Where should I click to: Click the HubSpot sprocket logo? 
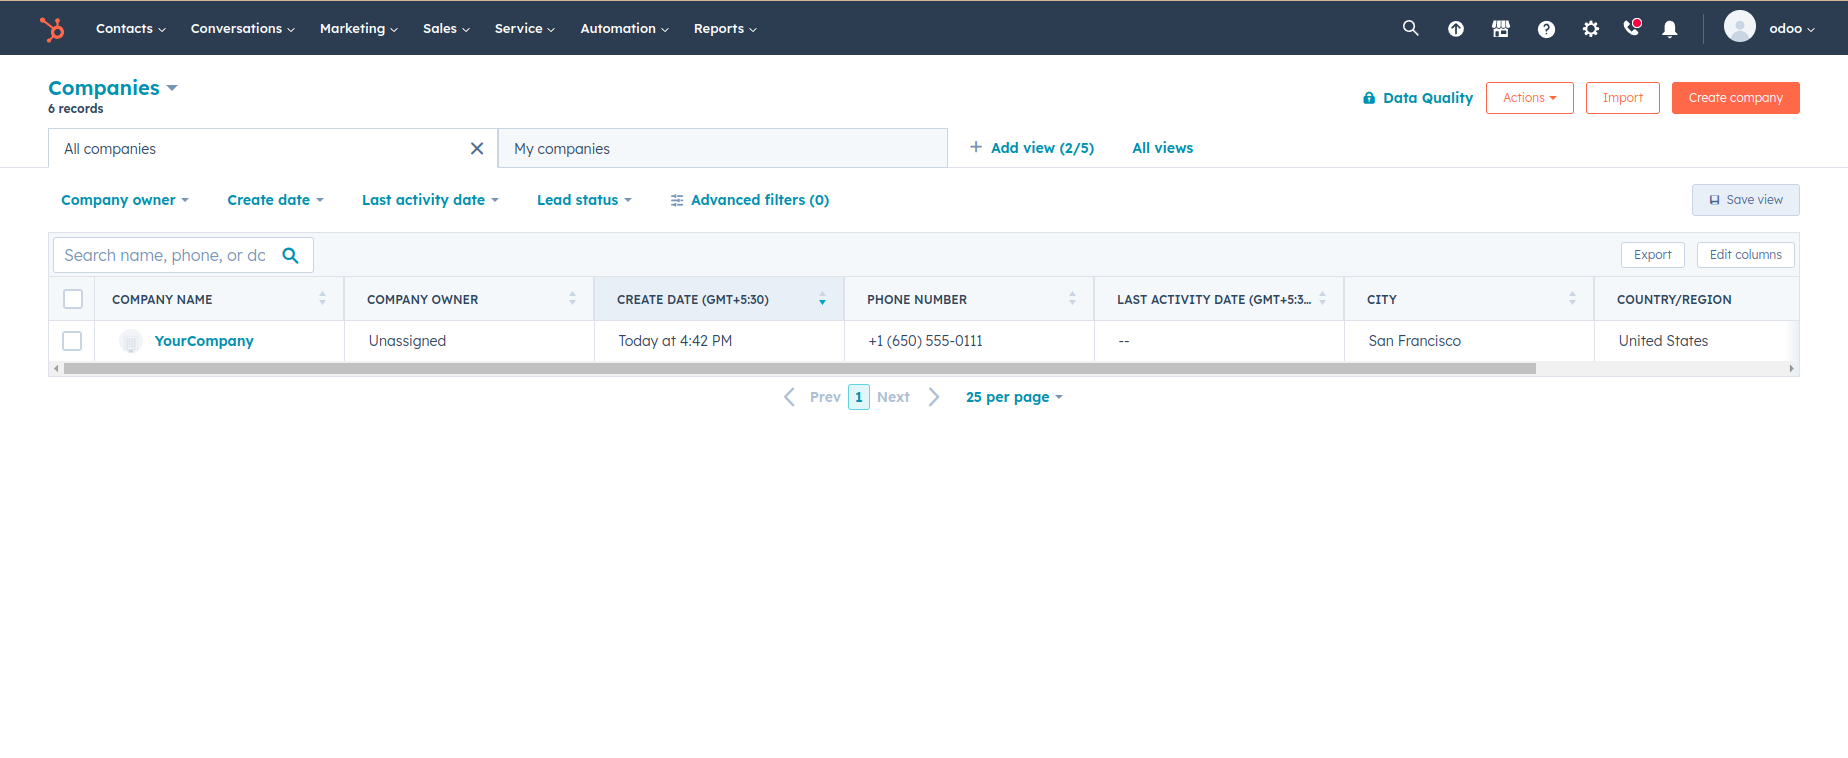click(x=52, y=29)
